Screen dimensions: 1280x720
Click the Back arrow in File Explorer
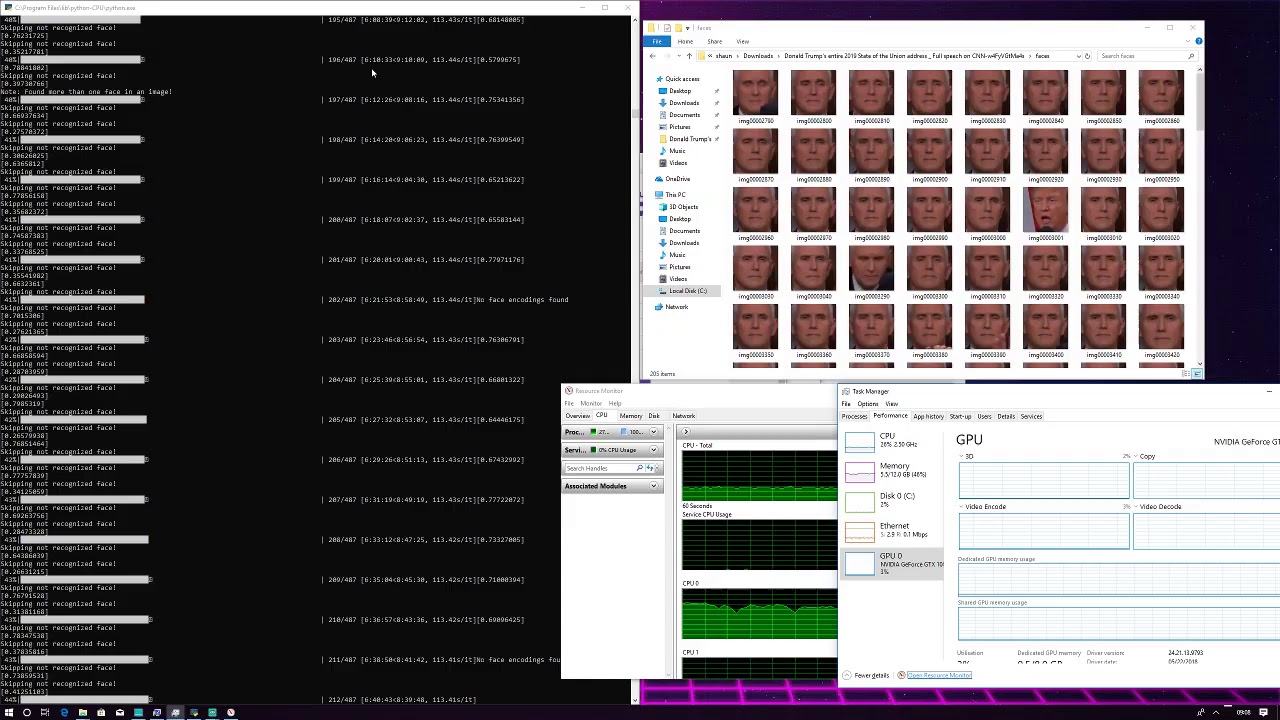click(x=653, y=56)
